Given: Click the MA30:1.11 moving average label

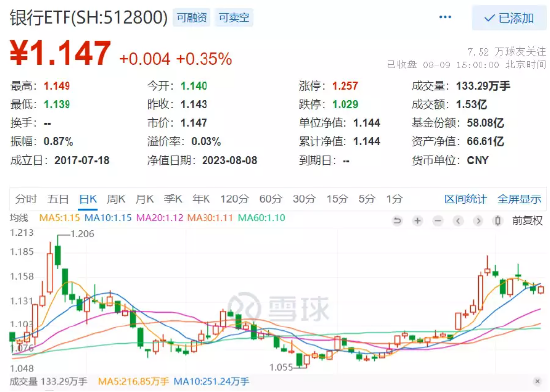Looking at the screenshot, I should (210, 218).
